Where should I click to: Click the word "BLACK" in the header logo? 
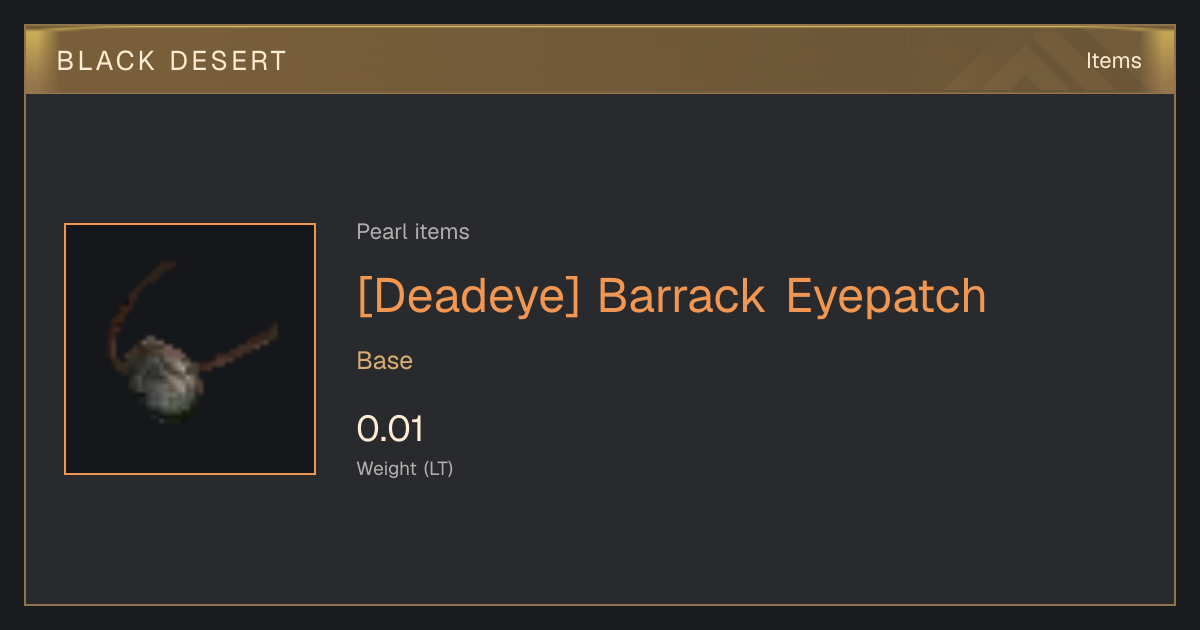click(106, 61)
